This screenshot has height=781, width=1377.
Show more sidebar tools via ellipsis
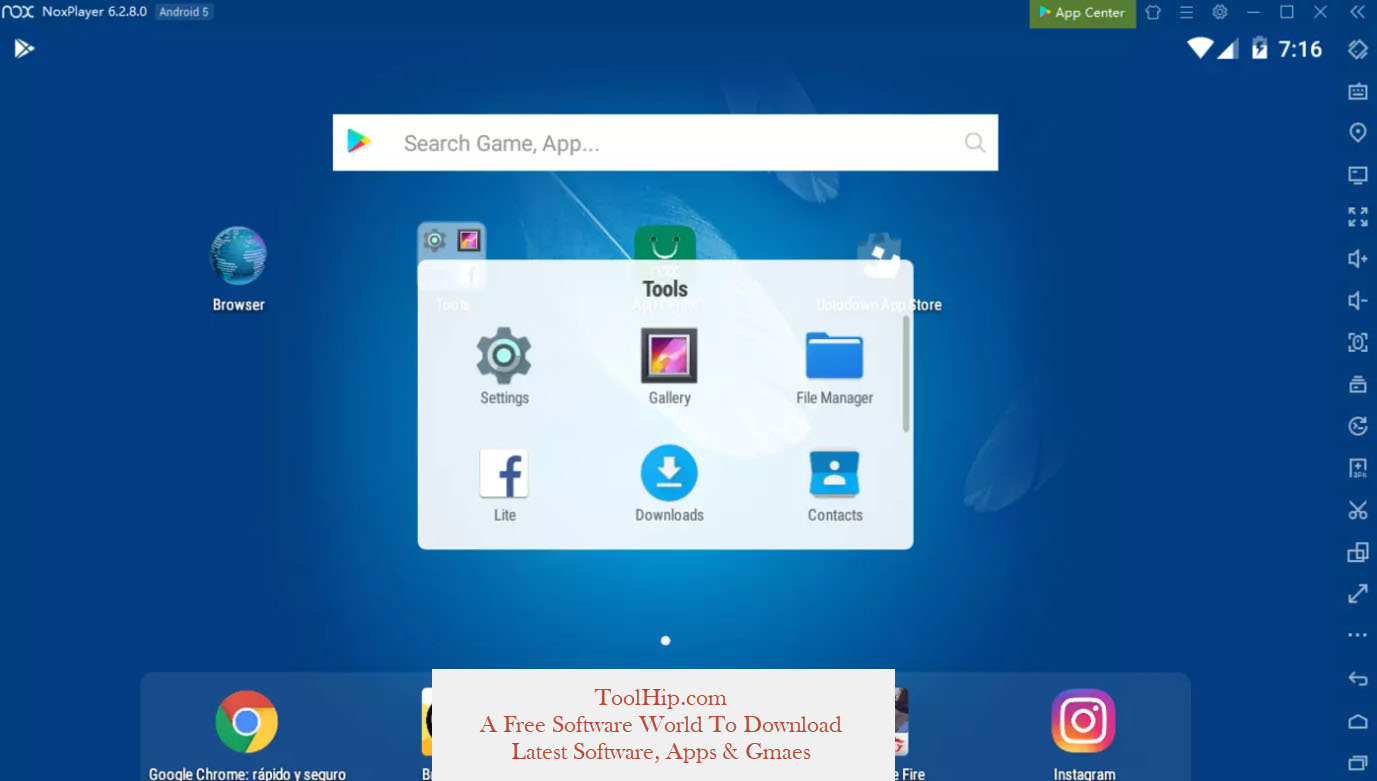click(1357, 635)
